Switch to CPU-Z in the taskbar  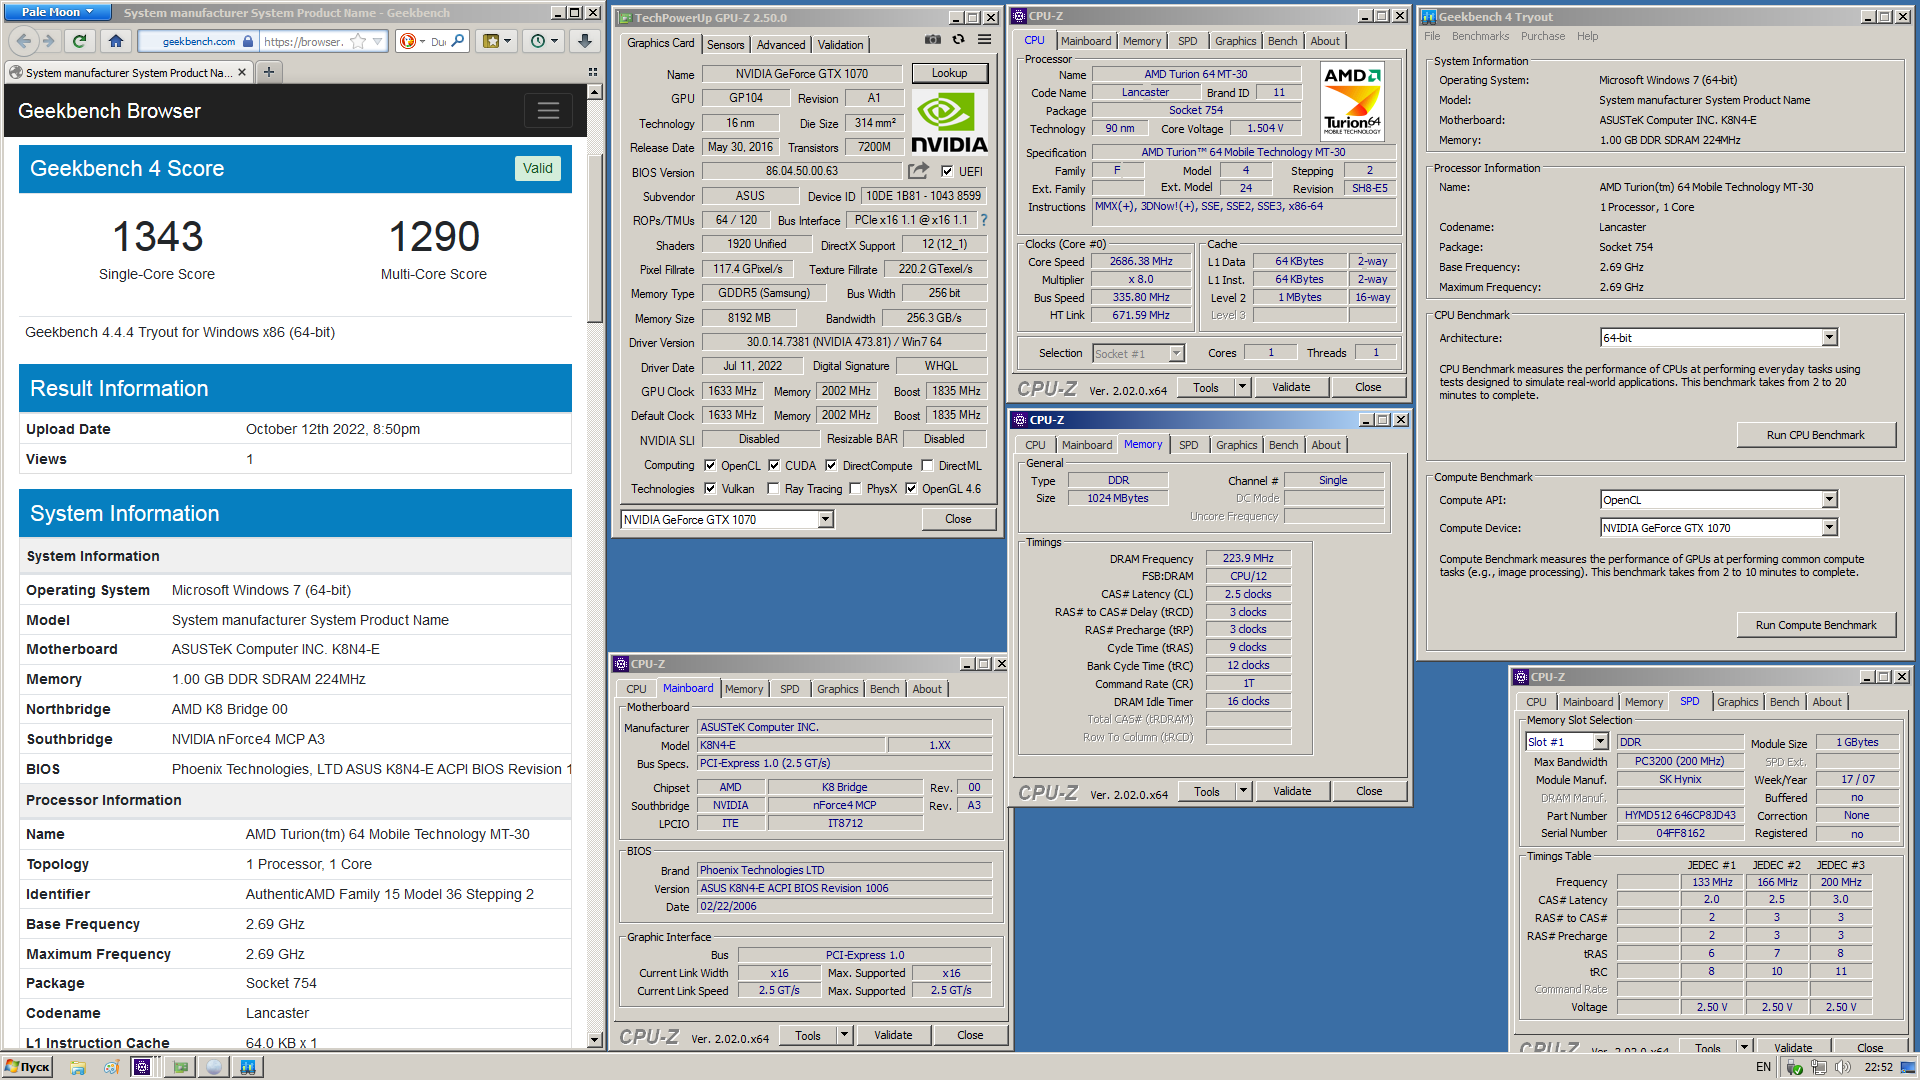click(143, 1067)
